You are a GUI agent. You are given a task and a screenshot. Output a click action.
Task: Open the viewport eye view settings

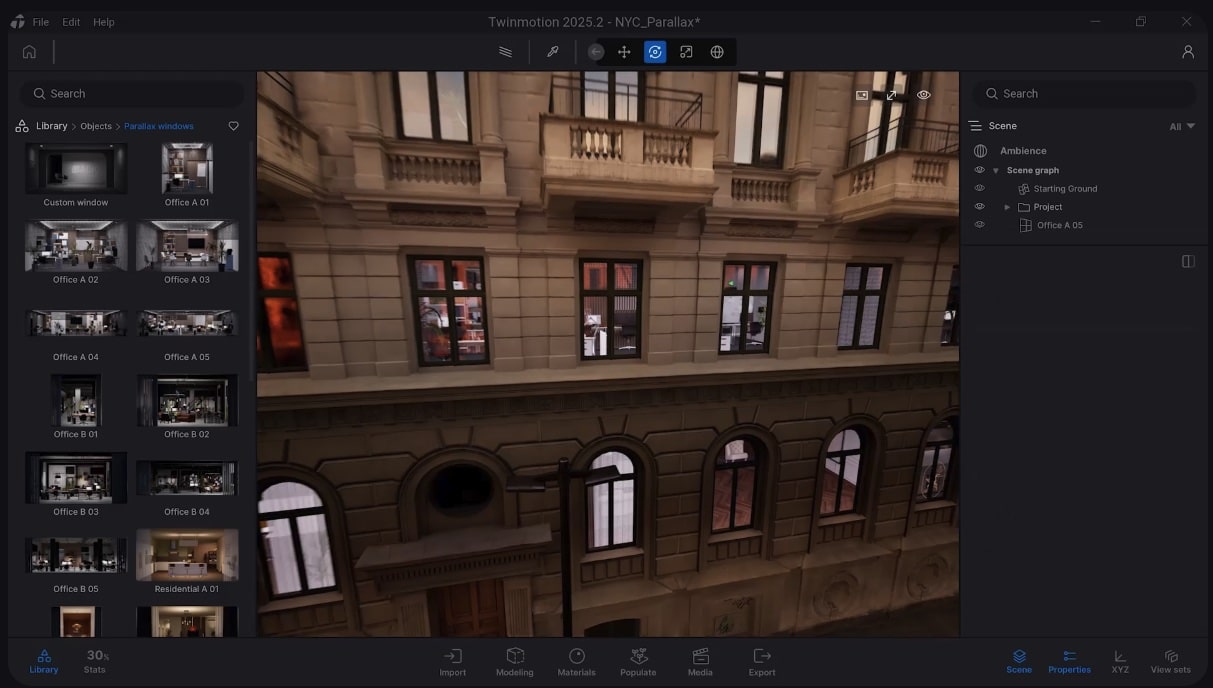[x=923, y=95]
